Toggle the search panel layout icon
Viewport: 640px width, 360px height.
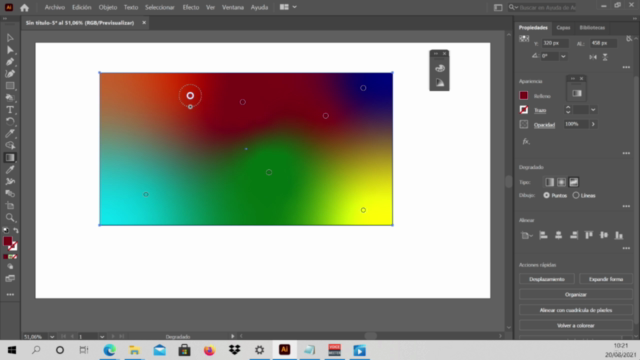498,7
